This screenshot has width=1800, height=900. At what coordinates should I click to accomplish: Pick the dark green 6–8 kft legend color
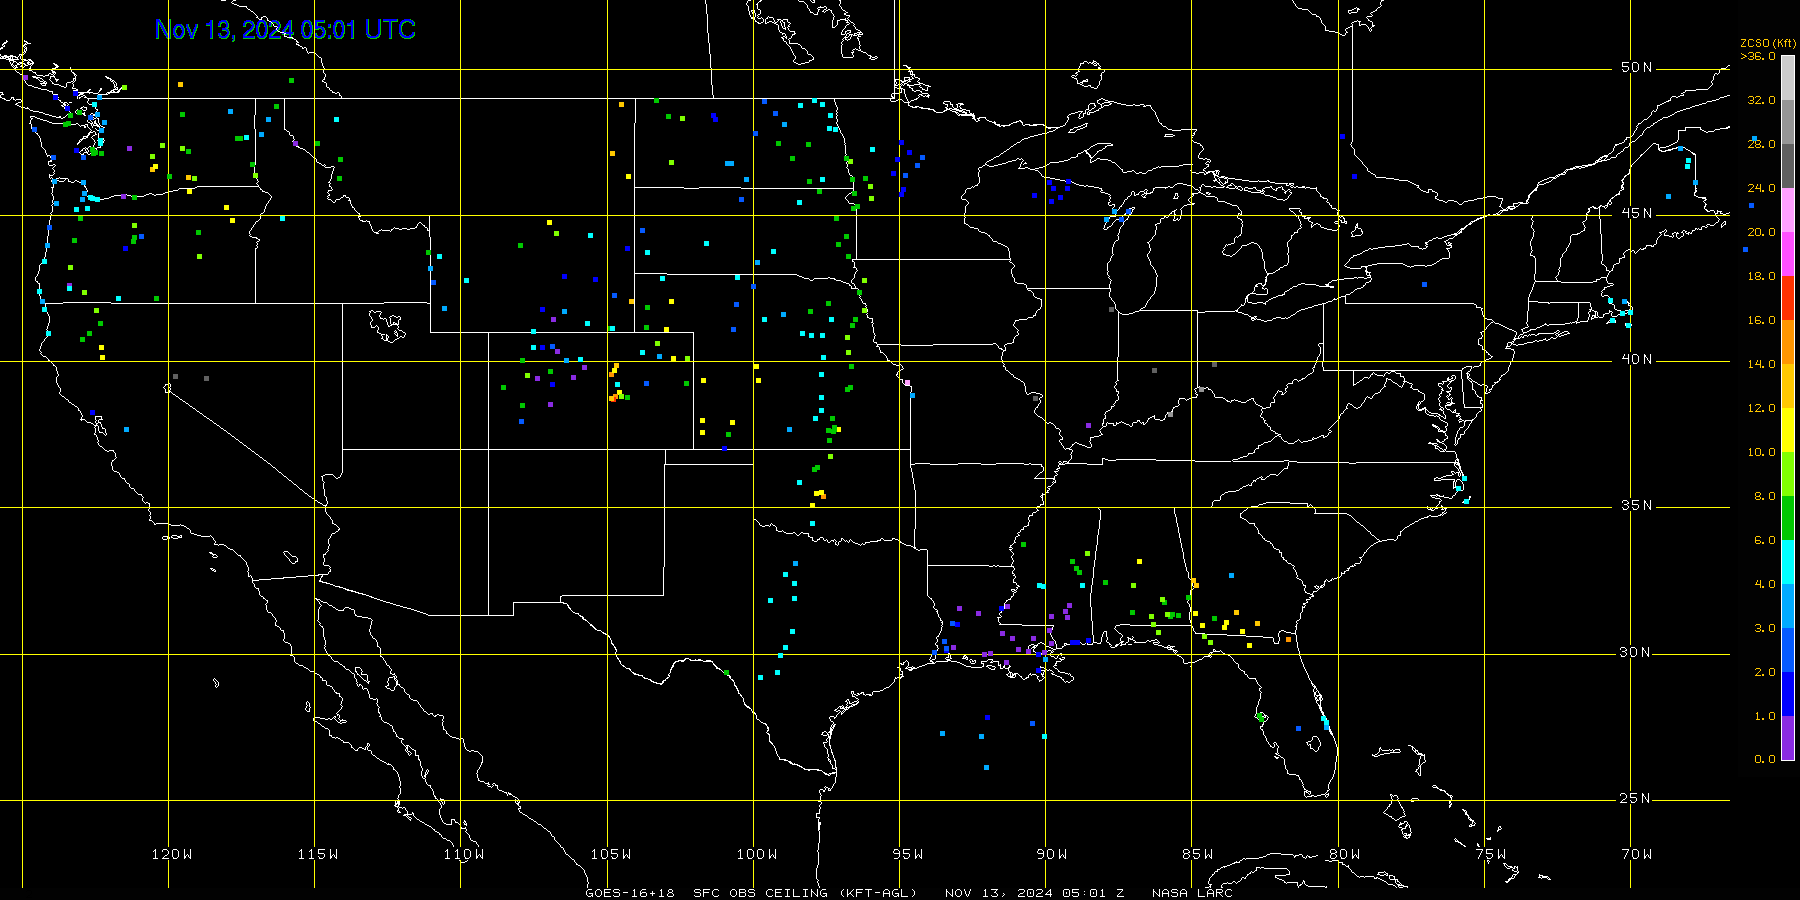coord(1788,518)
